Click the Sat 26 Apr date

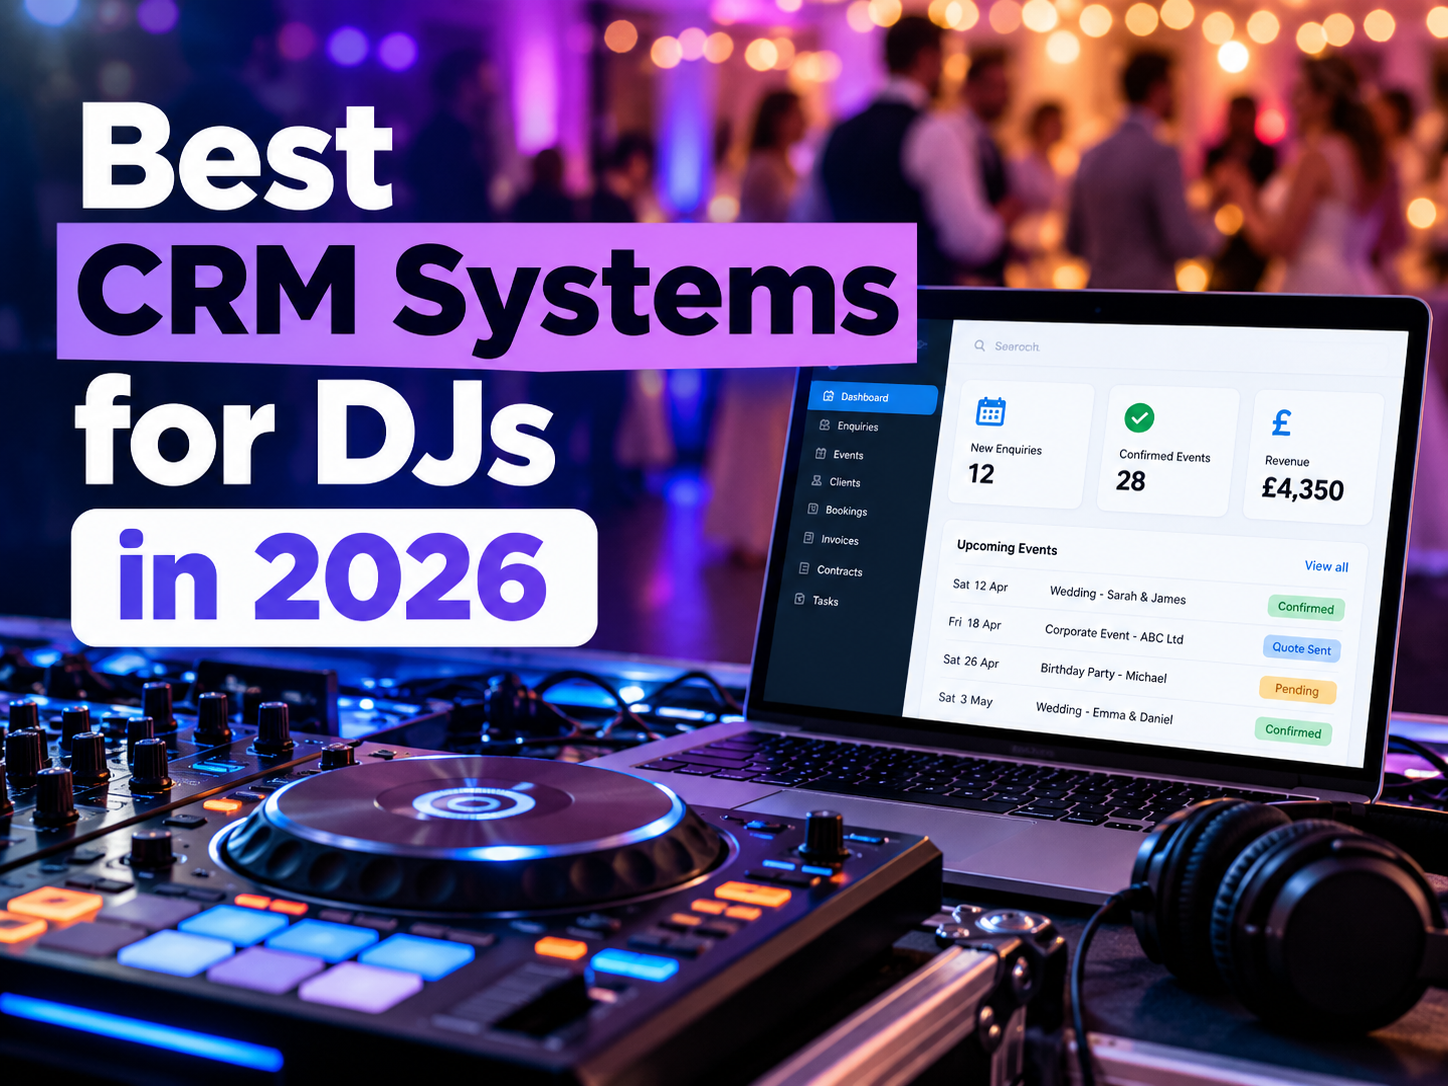970,661
